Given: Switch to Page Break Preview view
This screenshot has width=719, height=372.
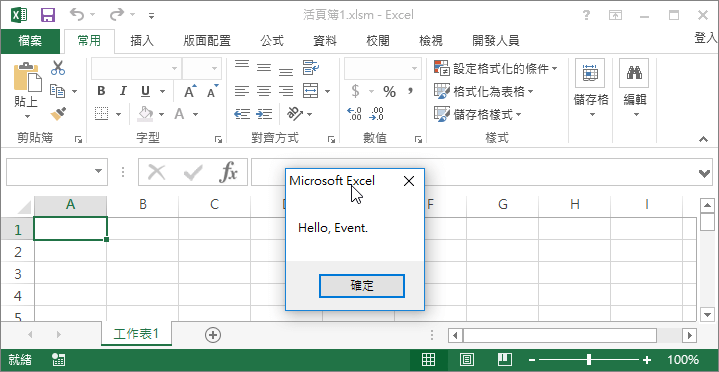Looking at the screenshot, I should 505,360.
